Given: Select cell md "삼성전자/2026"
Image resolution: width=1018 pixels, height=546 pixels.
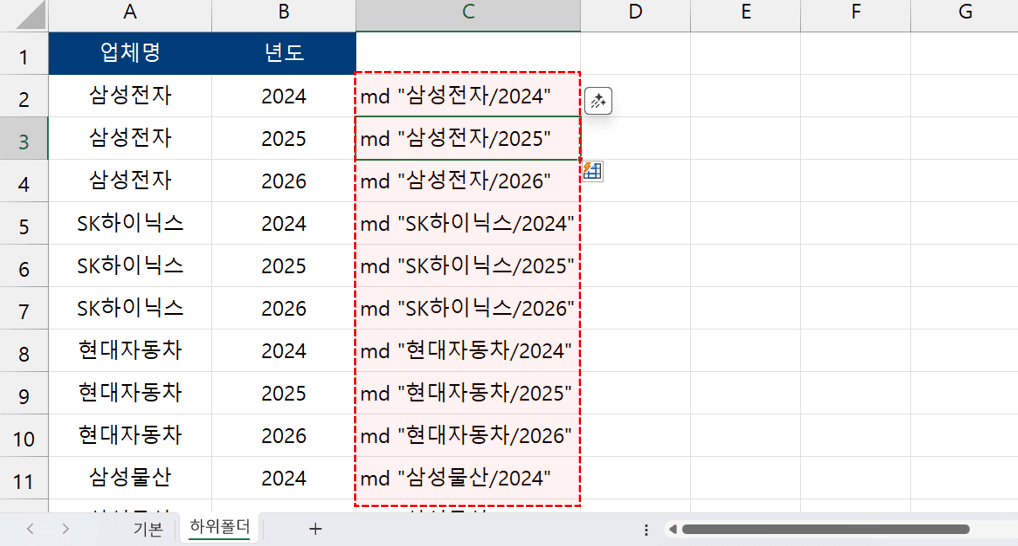Looking at the screenshot, I should [468, 180].
